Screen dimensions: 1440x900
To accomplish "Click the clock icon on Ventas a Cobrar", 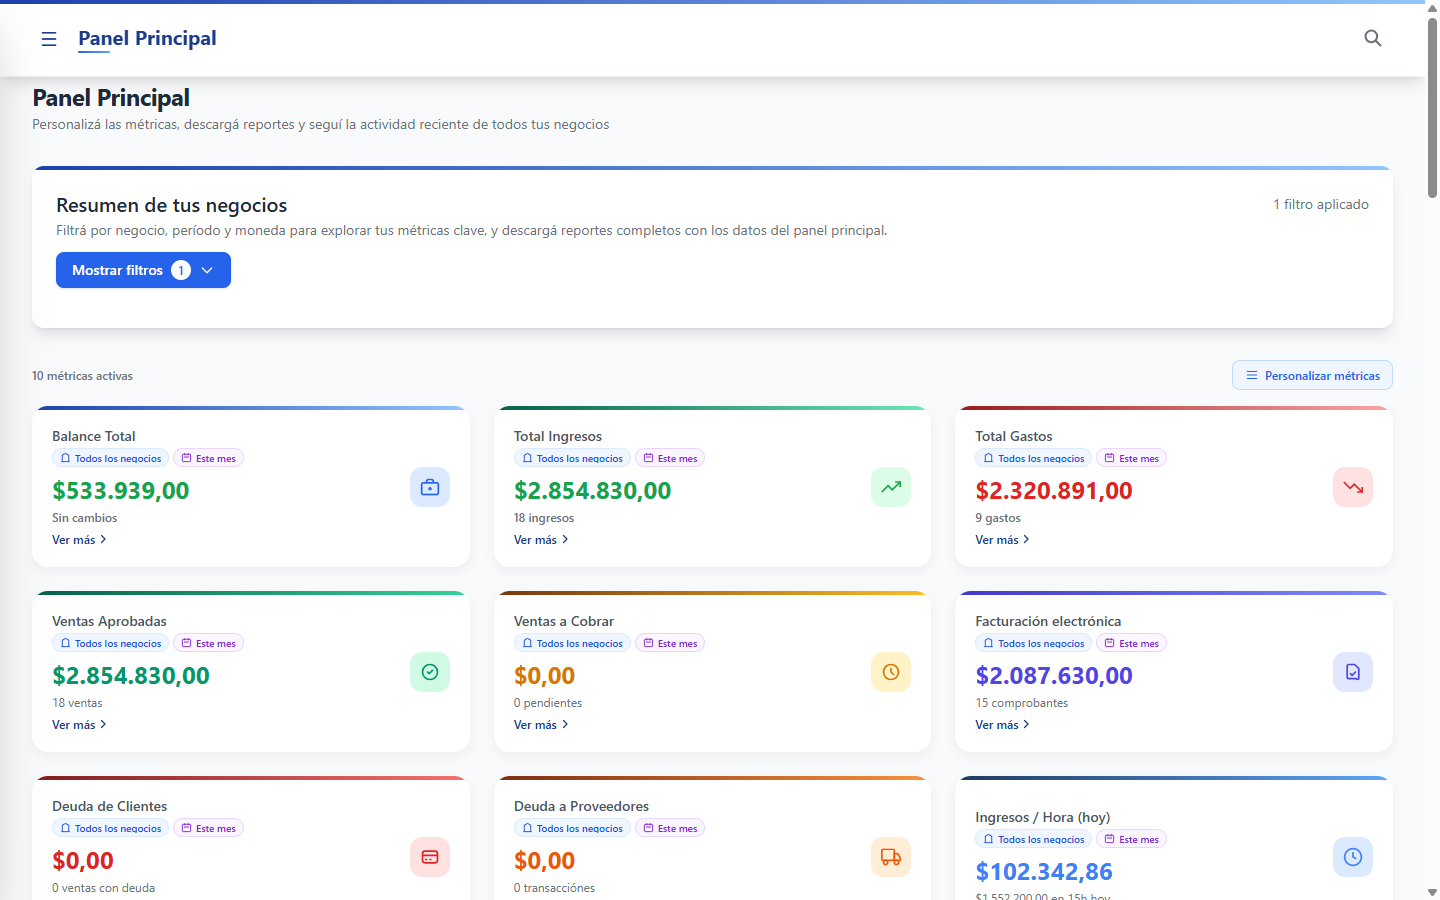I will click(x=891, y=672).
